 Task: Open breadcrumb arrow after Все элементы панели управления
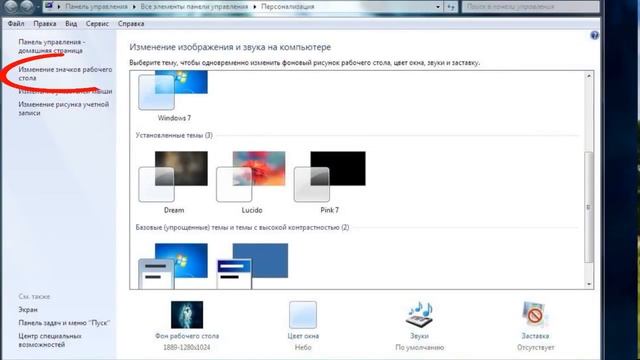[x=254, y=7]
